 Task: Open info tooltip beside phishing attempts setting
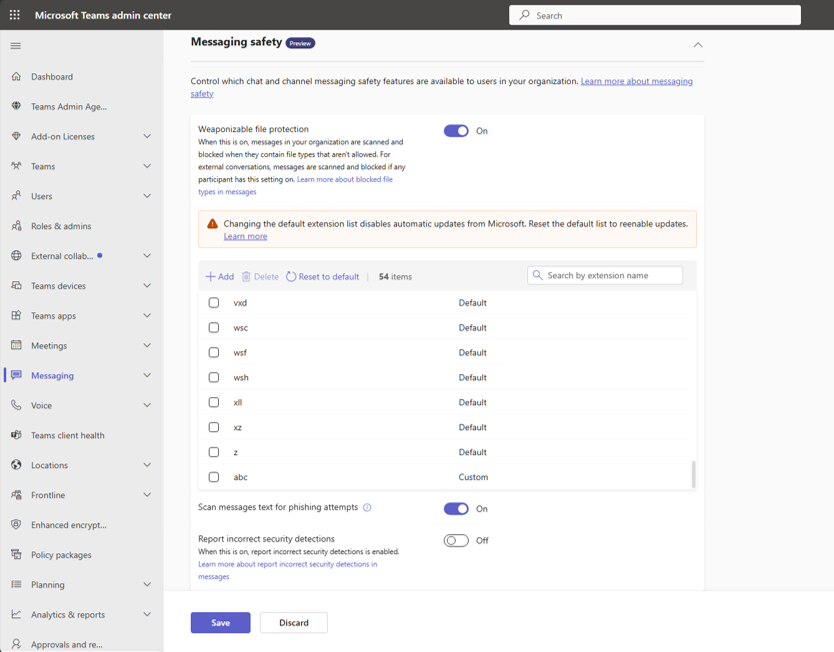(x=367, y=507)
